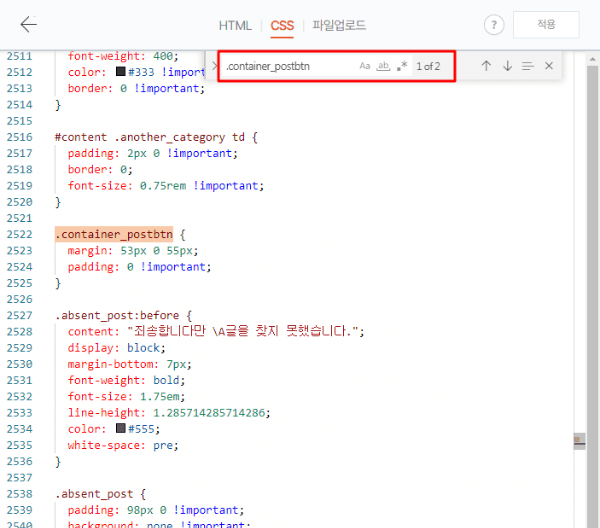Toggle match case (Aa) in find
Image resolution: width=600 pixels, height=528 pixels.
click(365, 66)
